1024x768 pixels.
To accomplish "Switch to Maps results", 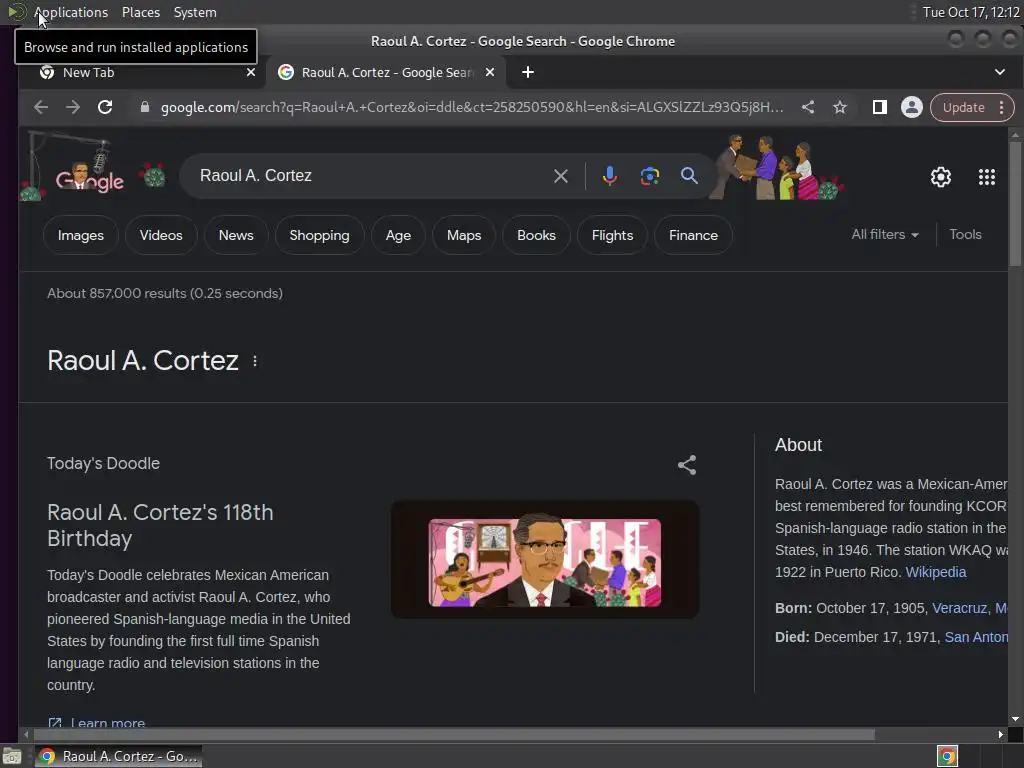I will [464, 235].
